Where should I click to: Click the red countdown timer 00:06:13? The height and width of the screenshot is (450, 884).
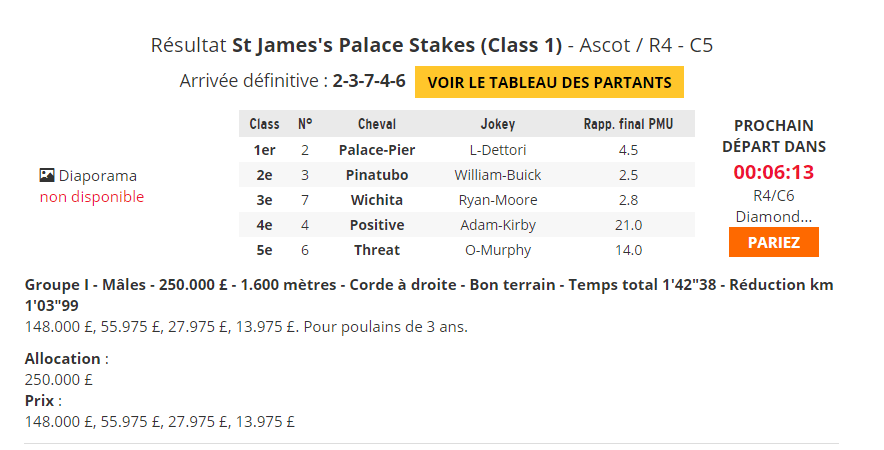click(x=774, y=172)
